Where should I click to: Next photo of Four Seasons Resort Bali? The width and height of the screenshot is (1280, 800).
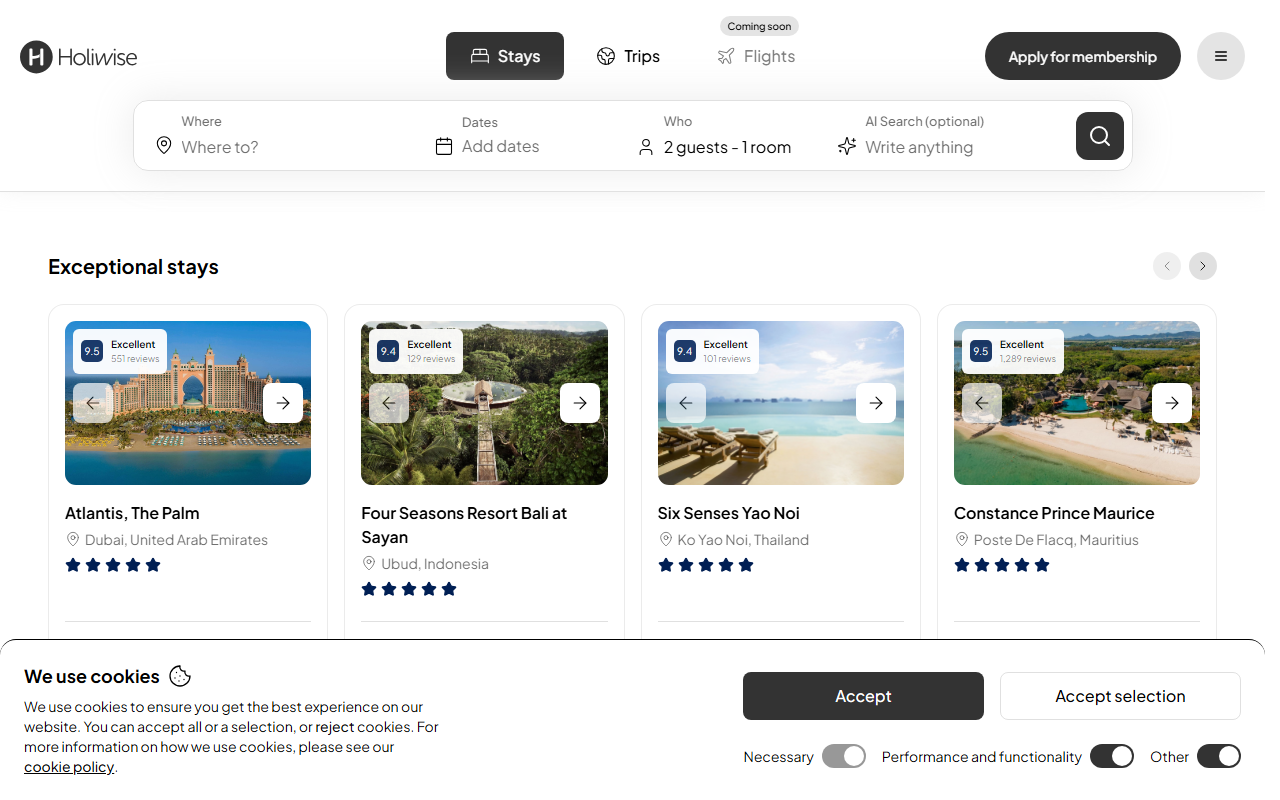click(x=580, y=403)
